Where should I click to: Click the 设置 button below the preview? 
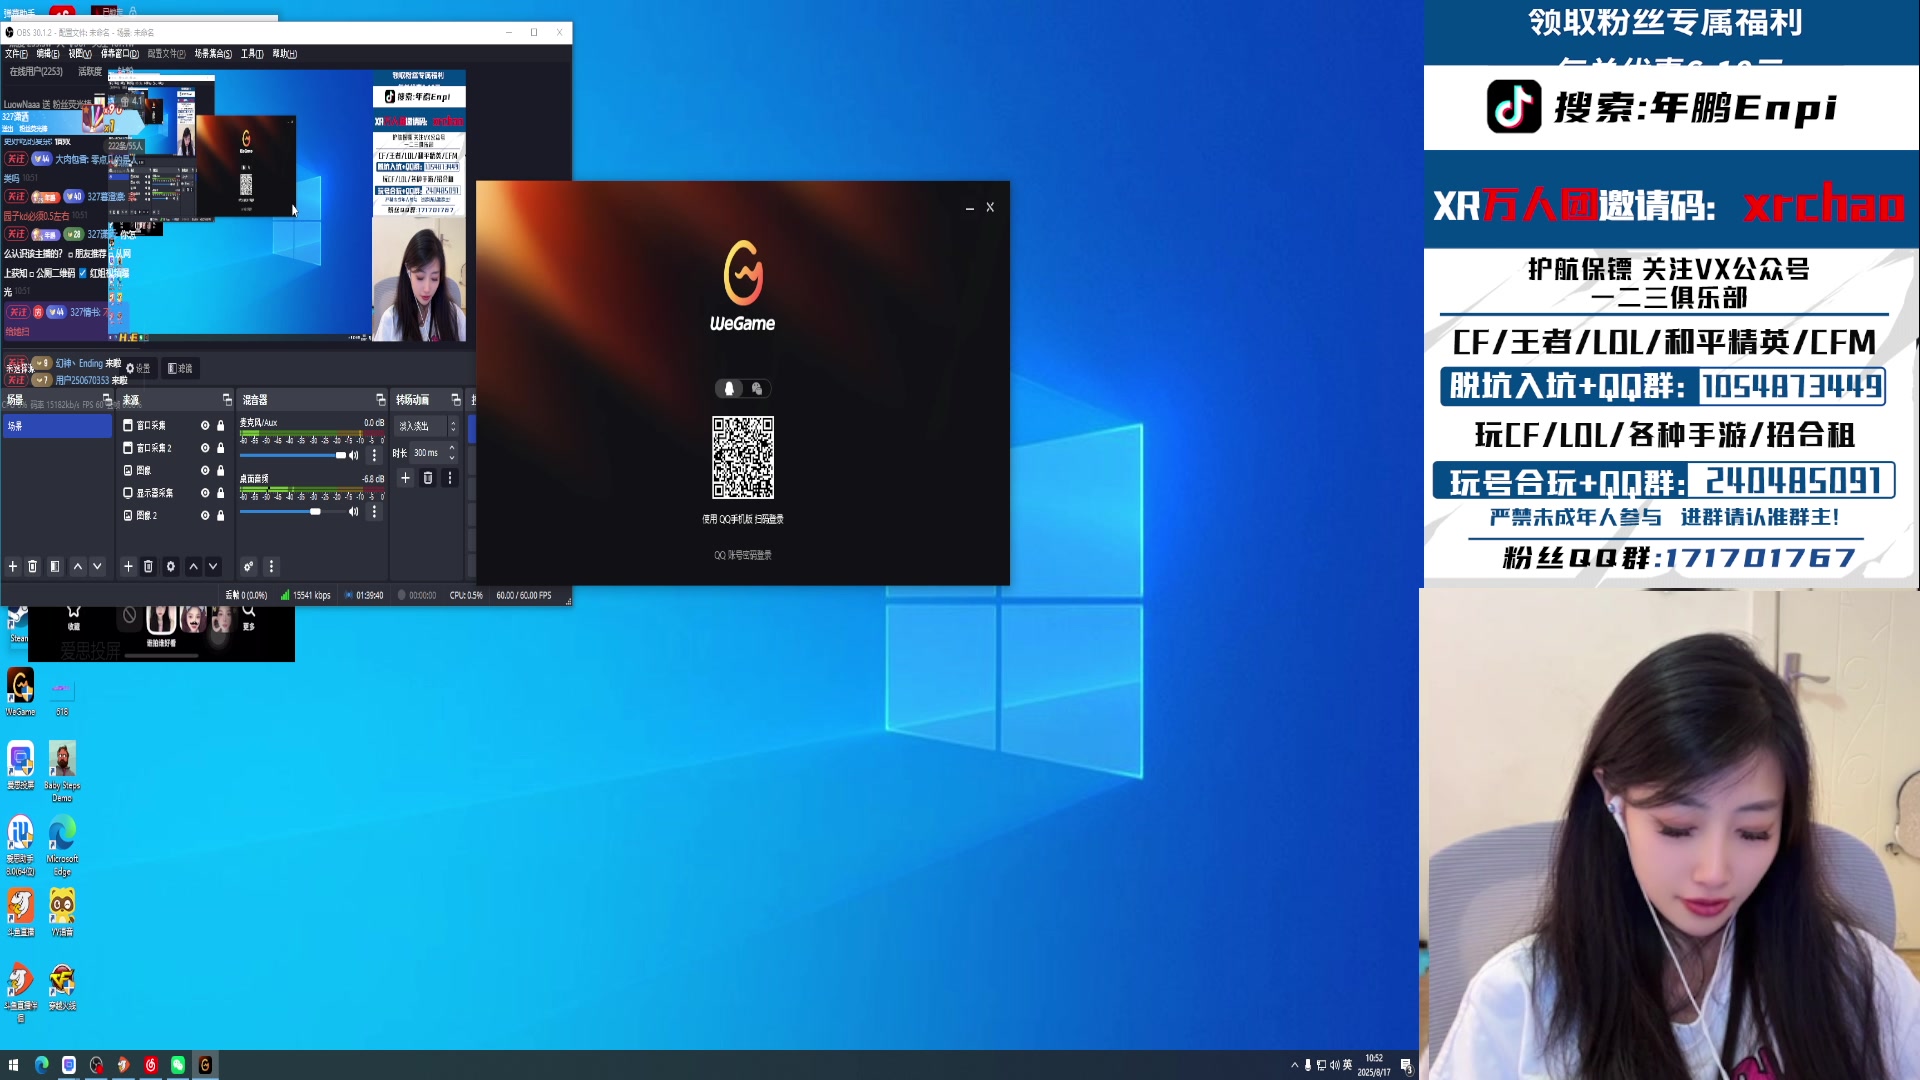tap(138, 368)
